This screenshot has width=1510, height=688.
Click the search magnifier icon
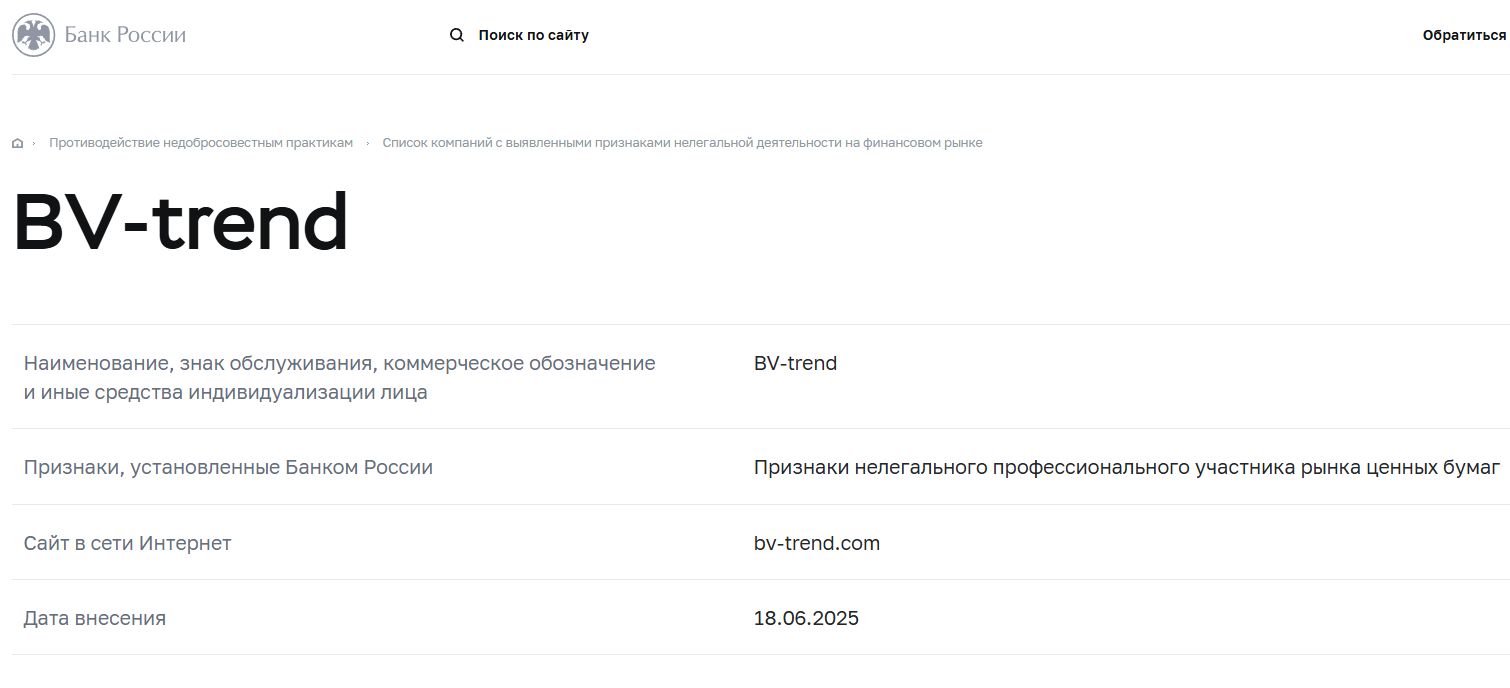pyautogui.click(x=457, y=35)
